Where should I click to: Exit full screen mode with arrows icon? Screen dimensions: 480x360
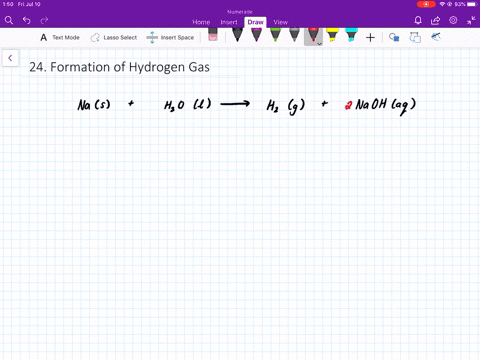471,21
